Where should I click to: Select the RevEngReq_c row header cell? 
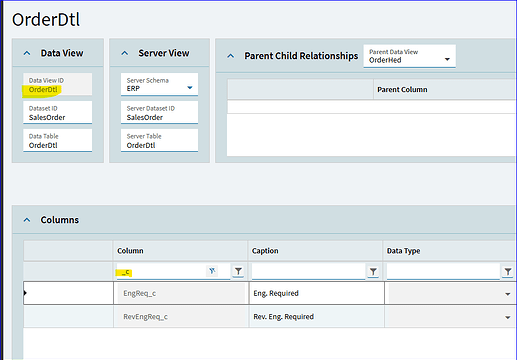click(68, 316)
